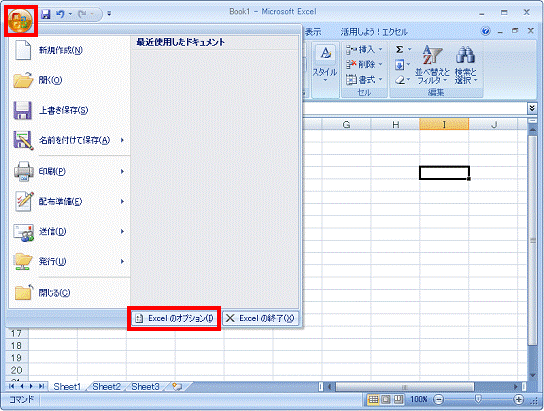This screenshot has height=411, width=544.
Task: Expand the 名前を付けて保存 submenu arrow
Action: 122,140
